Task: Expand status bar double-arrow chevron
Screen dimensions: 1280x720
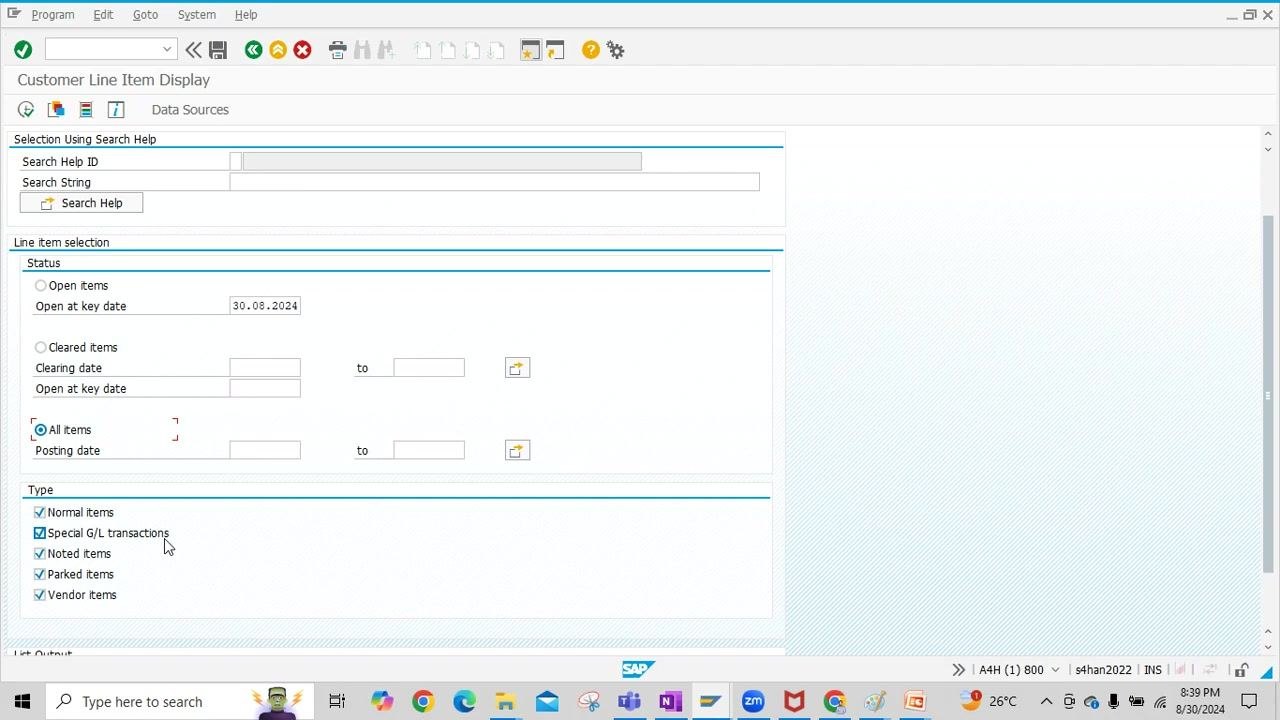Action: click(959, 670)
